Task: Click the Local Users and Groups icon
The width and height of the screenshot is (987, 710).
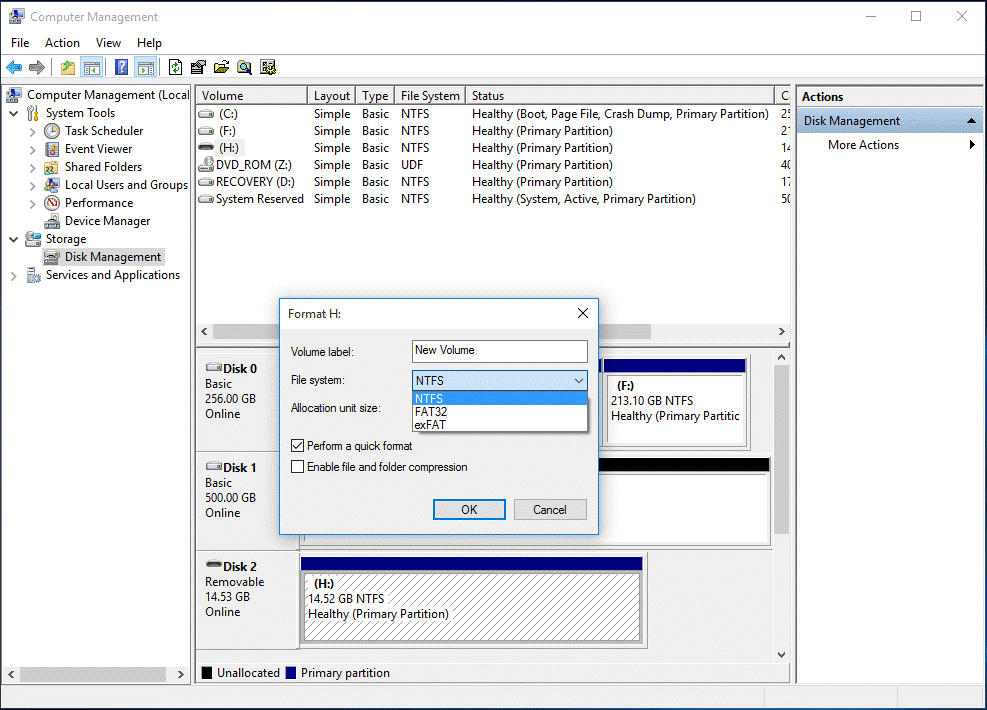Action: tap(52, 185)
